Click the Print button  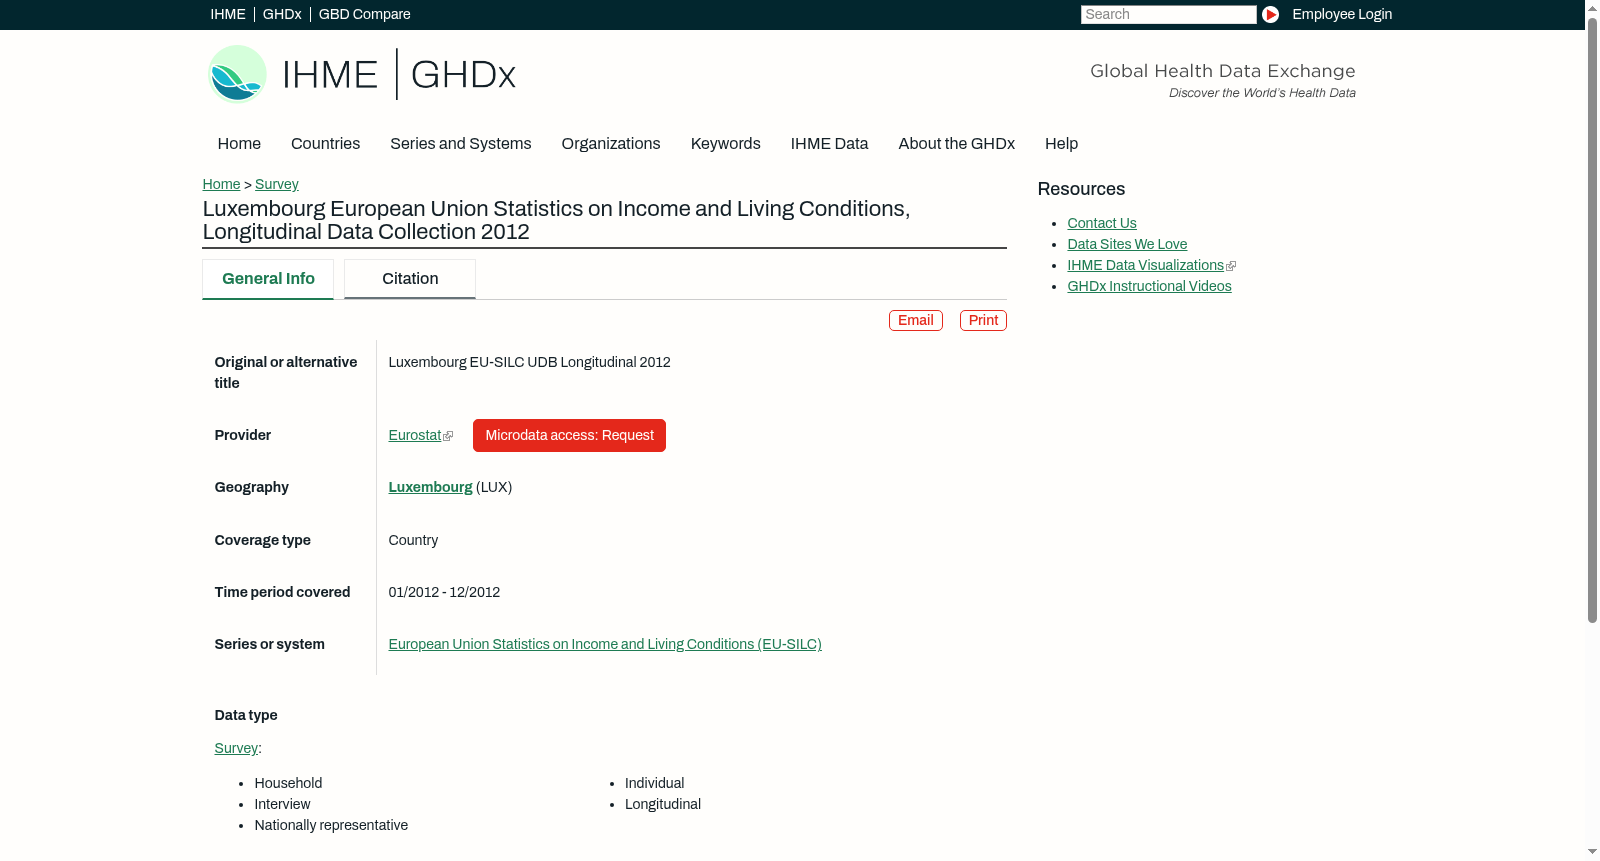pyautogui.click(x=983, y=320)
